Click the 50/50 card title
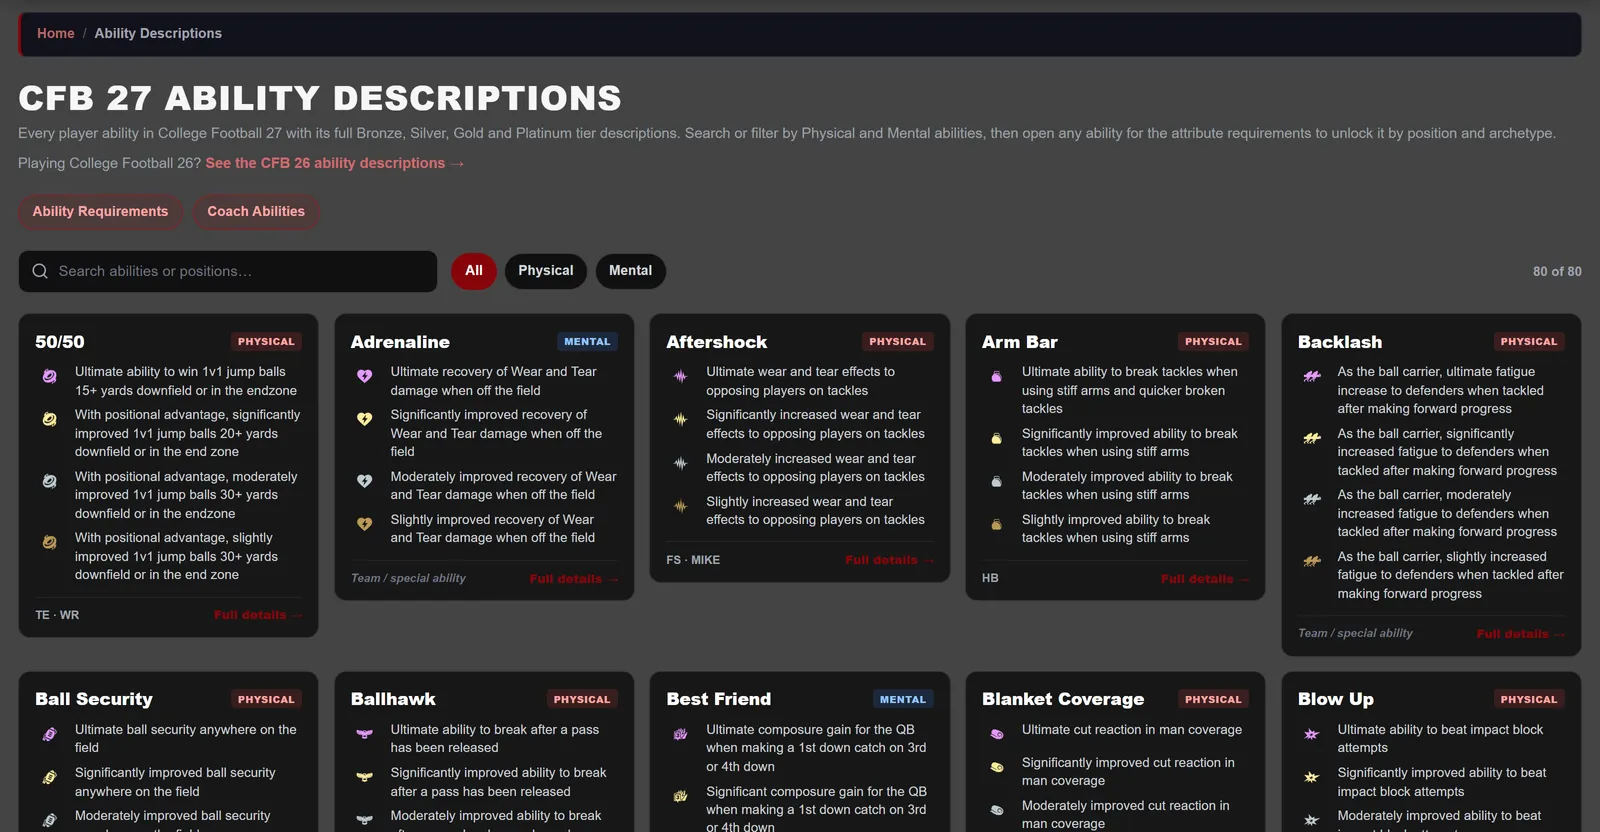Image resolution: width=1600 pixels, height=832 pixels. (x=60, y=342)
